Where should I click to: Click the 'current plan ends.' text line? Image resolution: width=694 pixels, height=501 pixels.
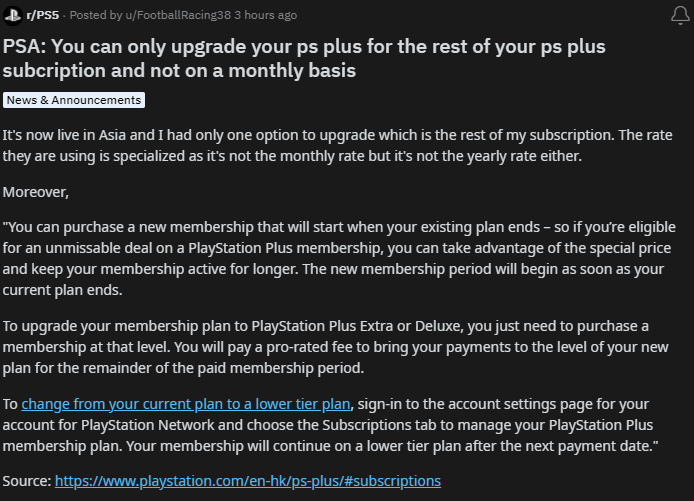click(62, 290)
